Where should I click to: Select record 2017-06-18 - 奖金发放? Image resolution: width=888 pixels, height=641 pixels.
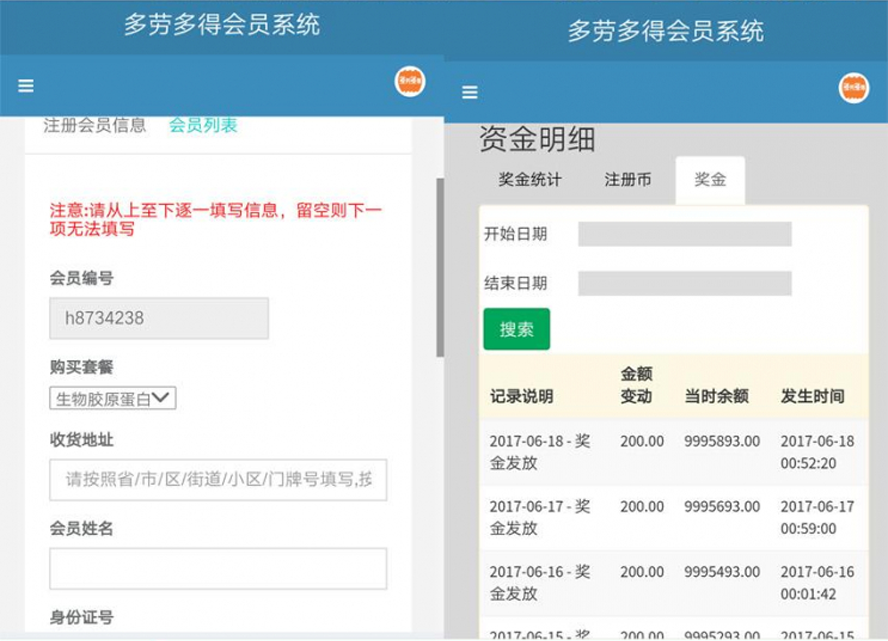tap(540, 452)
